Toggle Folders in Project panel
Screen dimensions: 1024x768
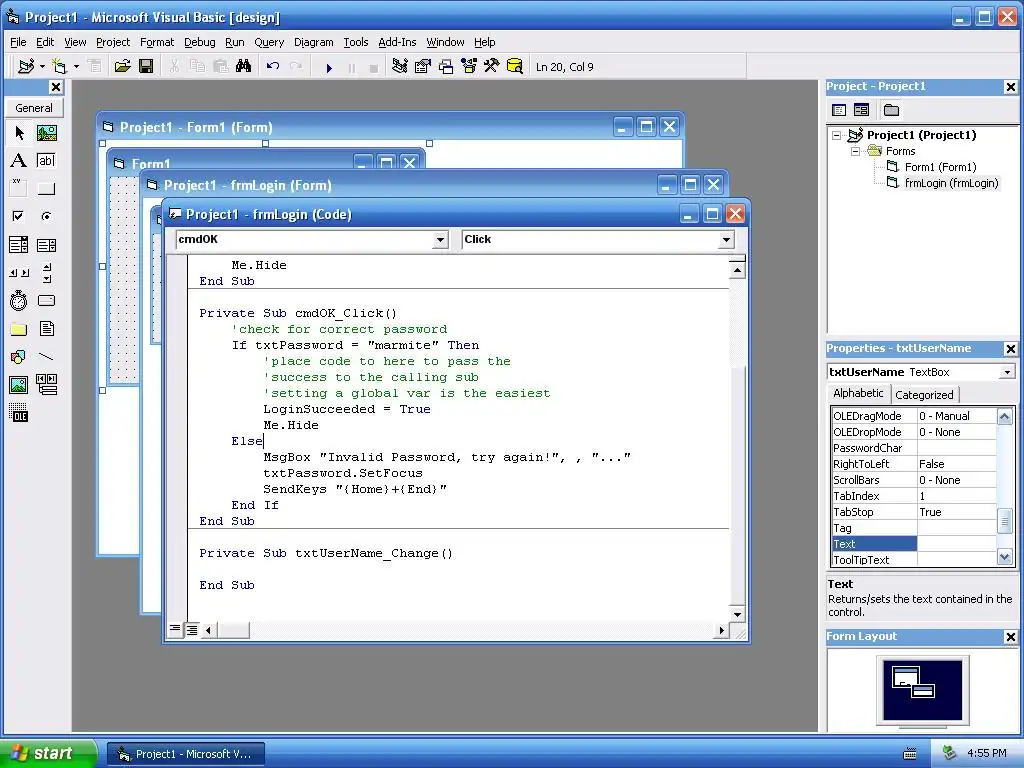coord(891,110)
